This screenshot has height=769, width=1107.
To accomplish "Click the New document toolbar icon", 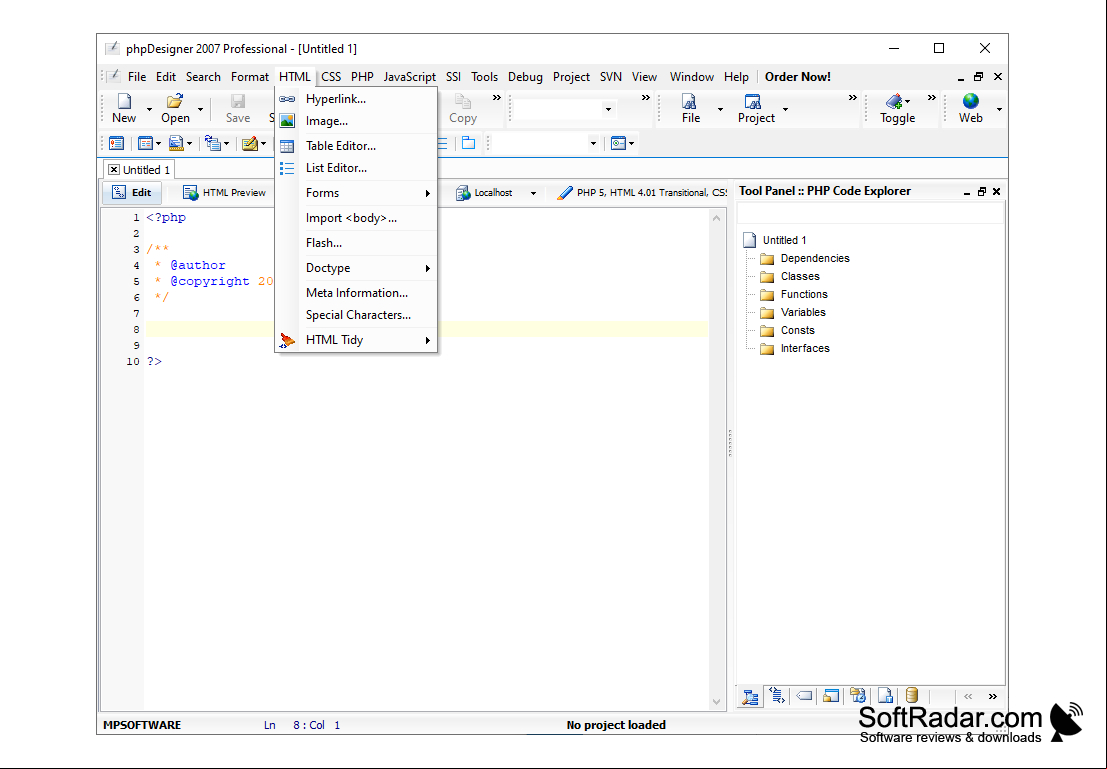I will 124,101.
